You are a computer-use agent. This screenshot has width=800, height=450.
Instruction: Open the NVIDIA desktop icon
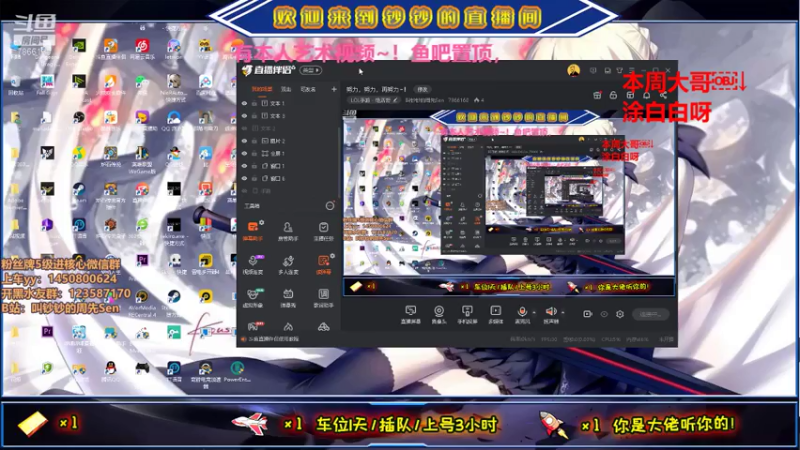(79, 46)
